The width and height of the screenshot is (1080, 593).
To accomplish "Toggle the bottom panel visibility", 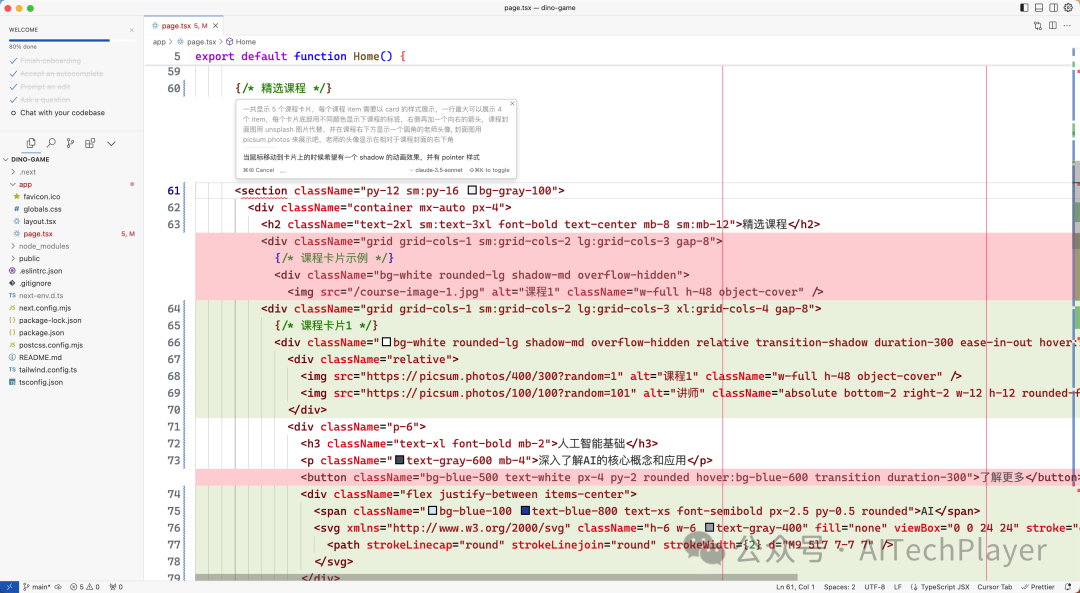I will [1038, 8].
